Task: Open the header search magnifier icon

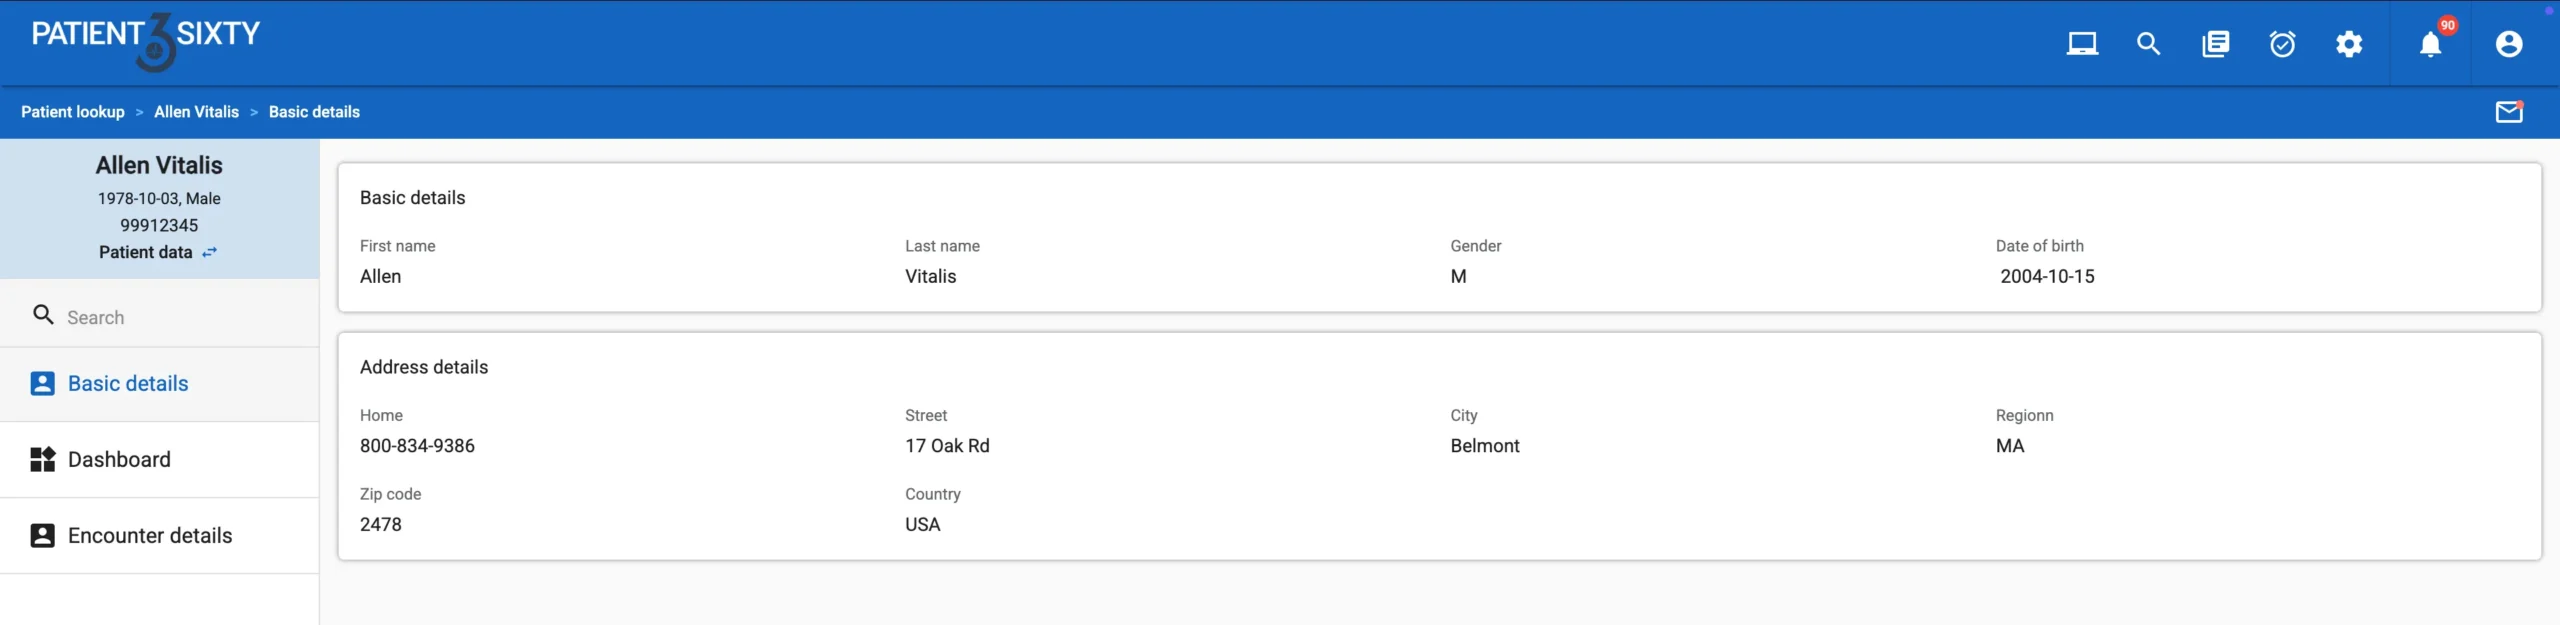Action: coord(2148,44)
